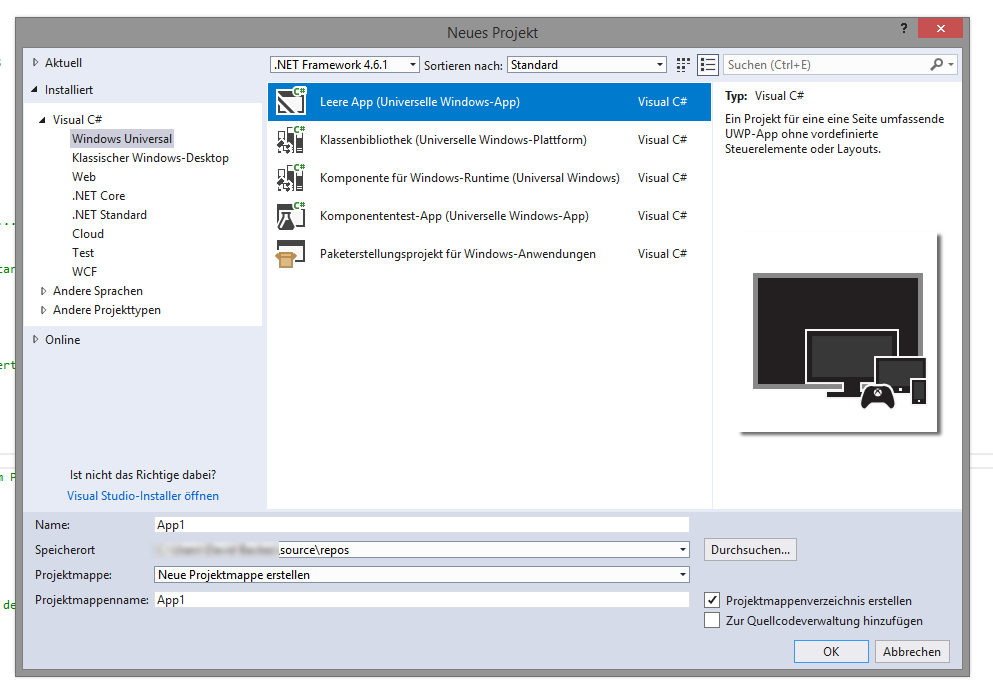
Task: Collapse the Visual C# tree node
Action: coord(42,119)
